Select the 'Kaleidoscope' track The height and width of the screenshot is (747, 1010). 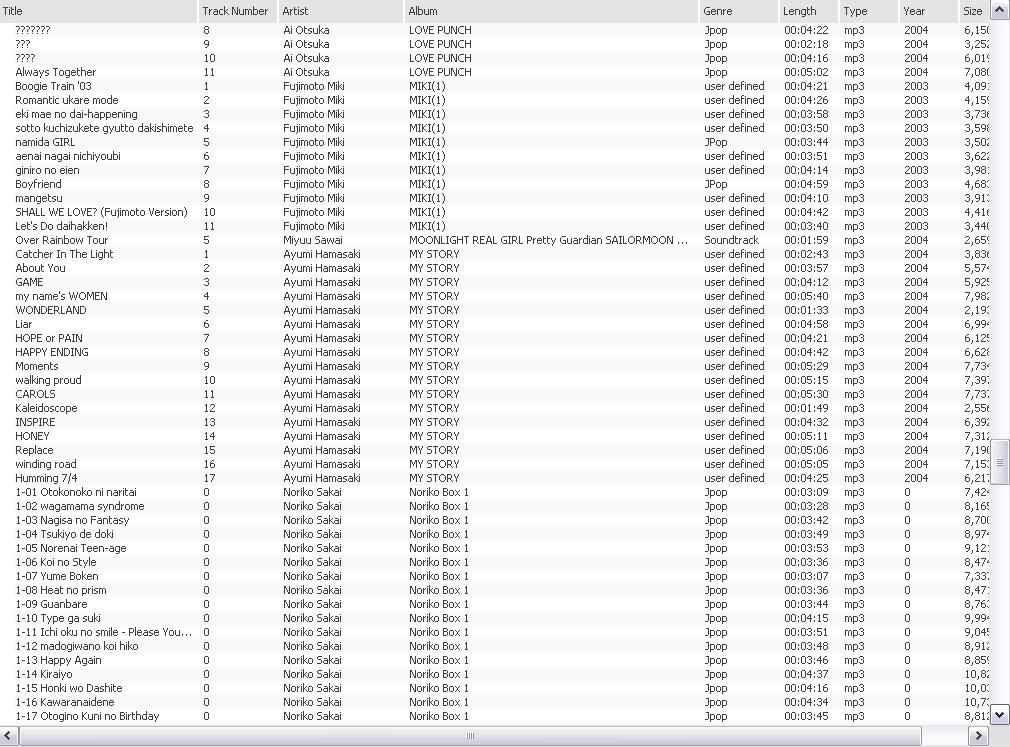tap(495, 408)
